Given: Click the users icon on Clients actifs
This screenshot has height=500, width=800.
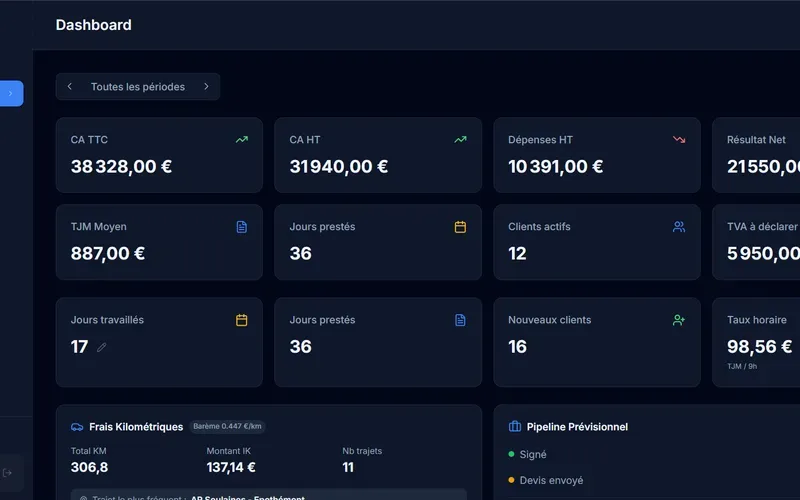Looking at the screenshot, I should coord(679,227).
